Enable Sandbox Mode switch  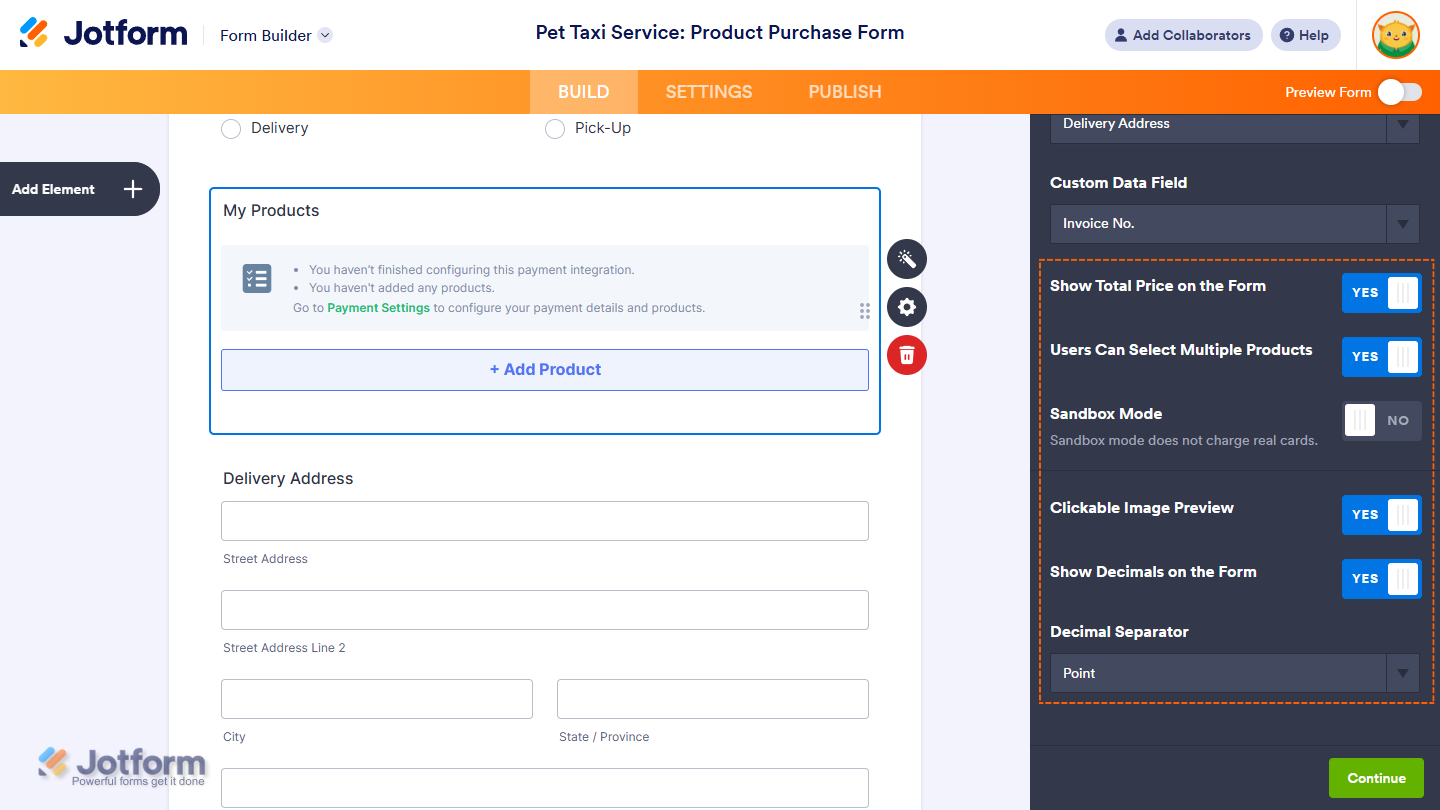(x=1381, y=421)
